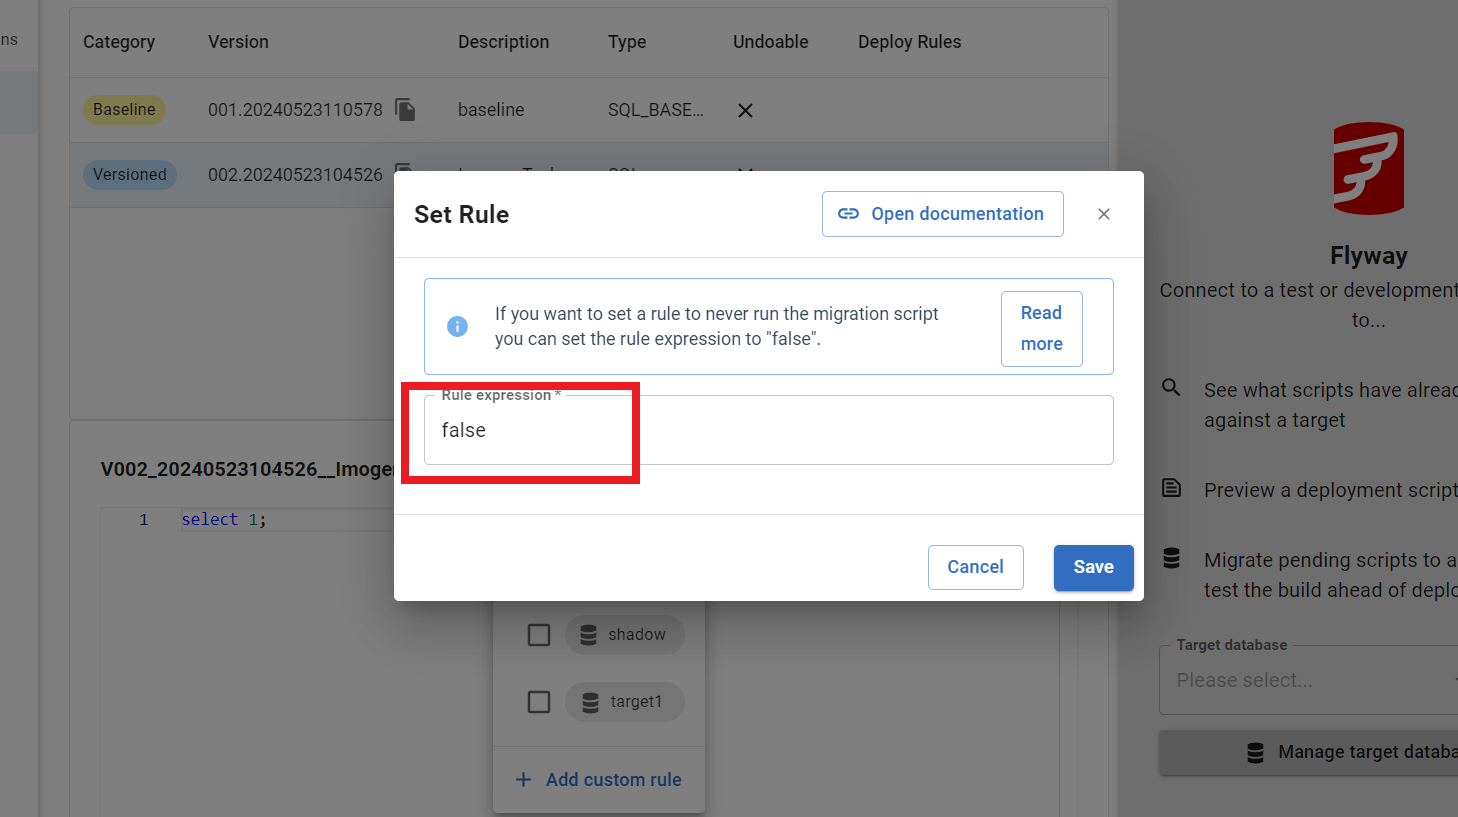Image resolution: width=1458 pixels, height=817 pixels.
Task: Close the Set Rule dialog
Action: click(1104, 214)
